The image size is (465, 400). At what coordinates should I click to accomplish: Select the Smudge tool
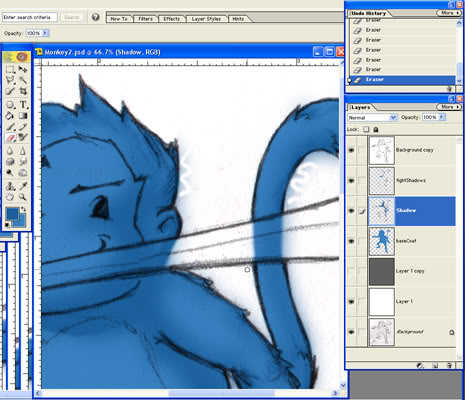tap(23, 162)
